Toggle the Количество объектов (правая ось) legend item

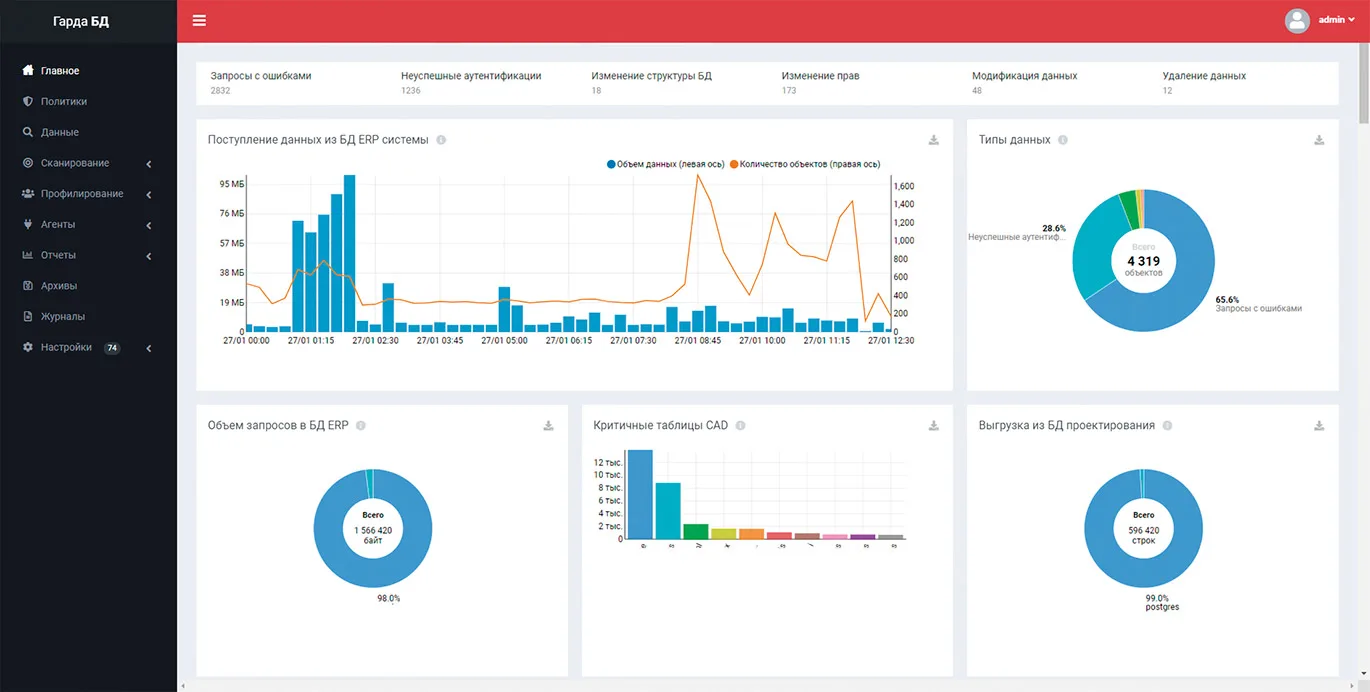(805, 164)
